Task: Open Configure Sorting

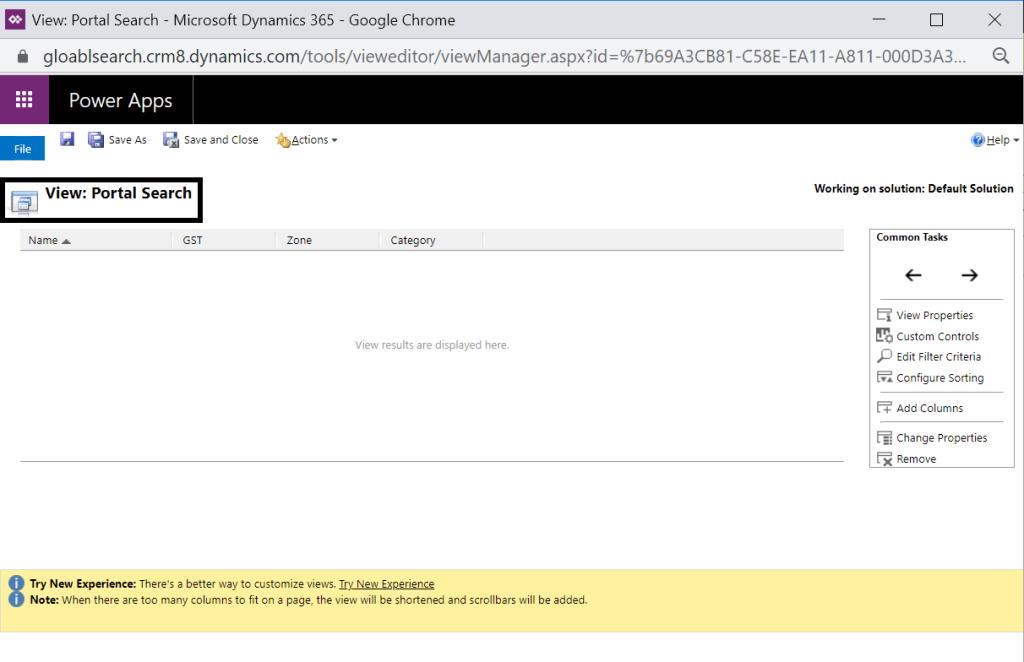Action: (939, 378)
